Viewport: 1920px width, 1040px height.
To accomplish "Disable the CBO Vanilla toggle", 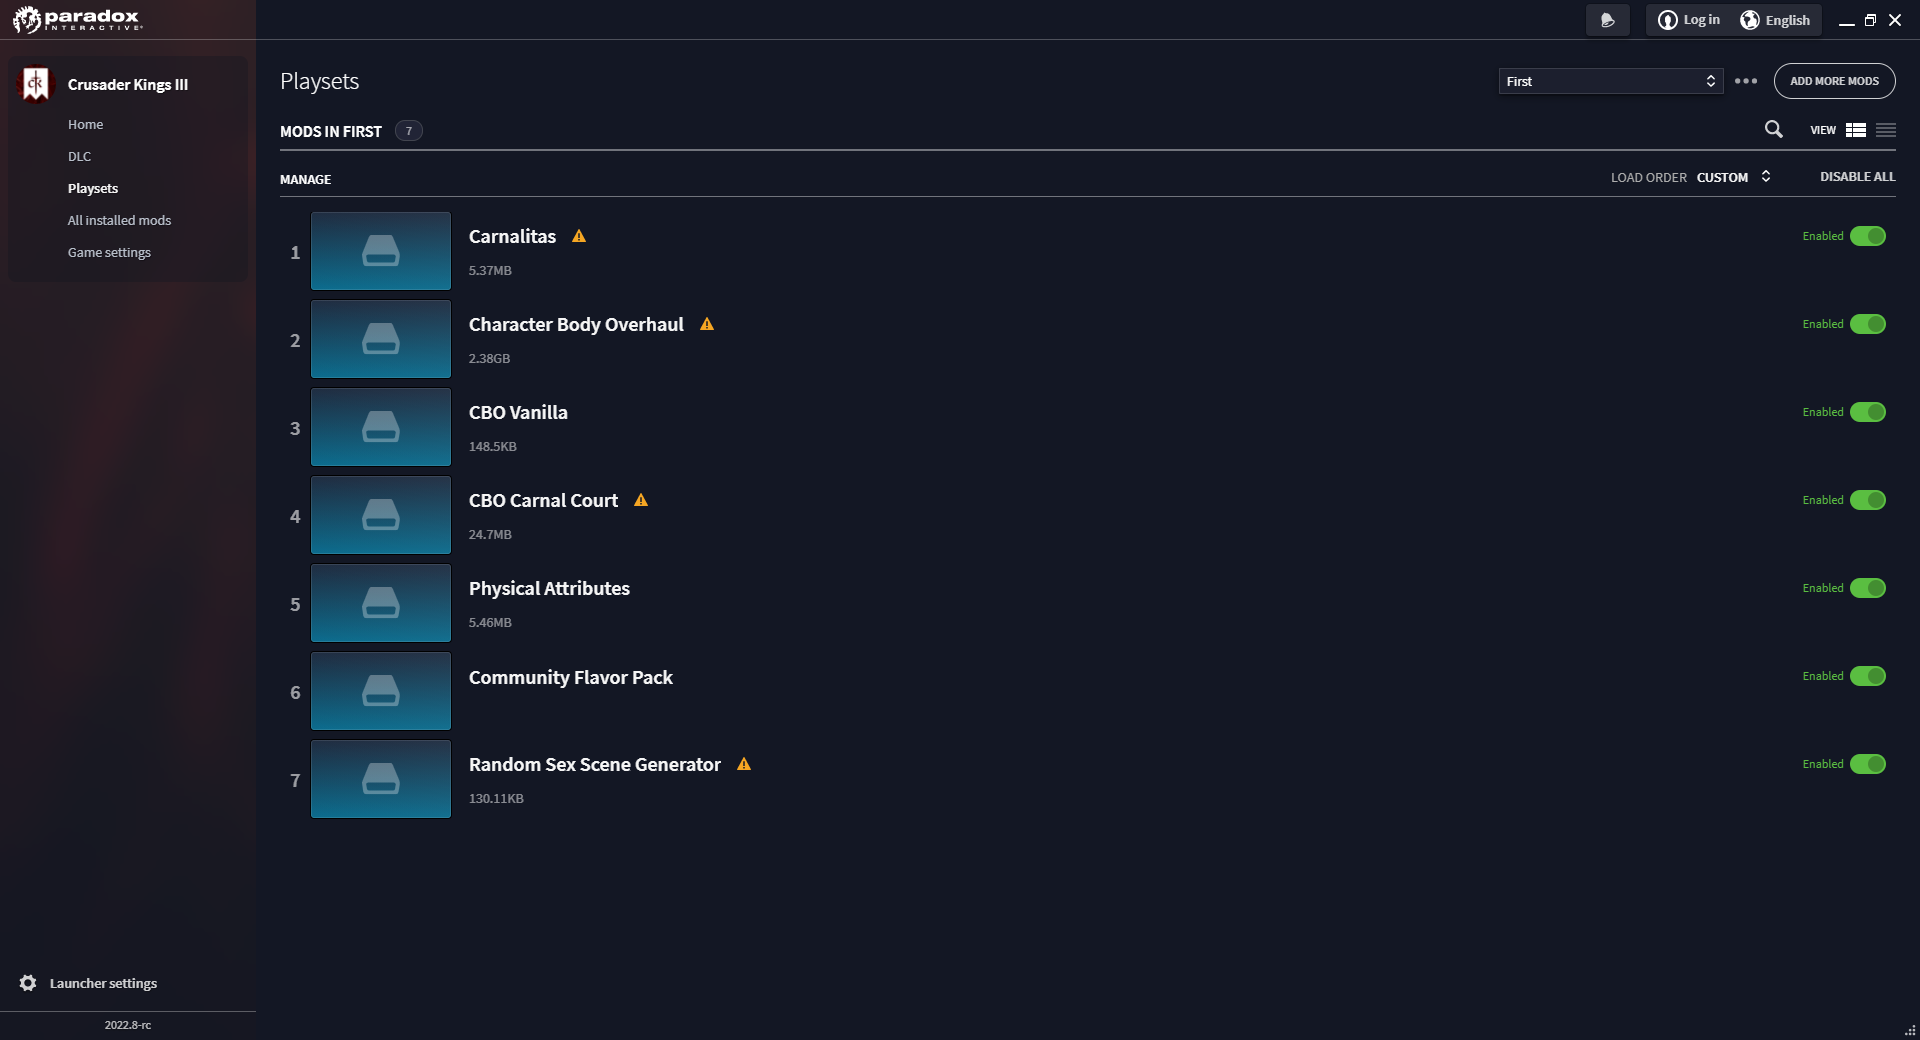I will pos(1868,412).
